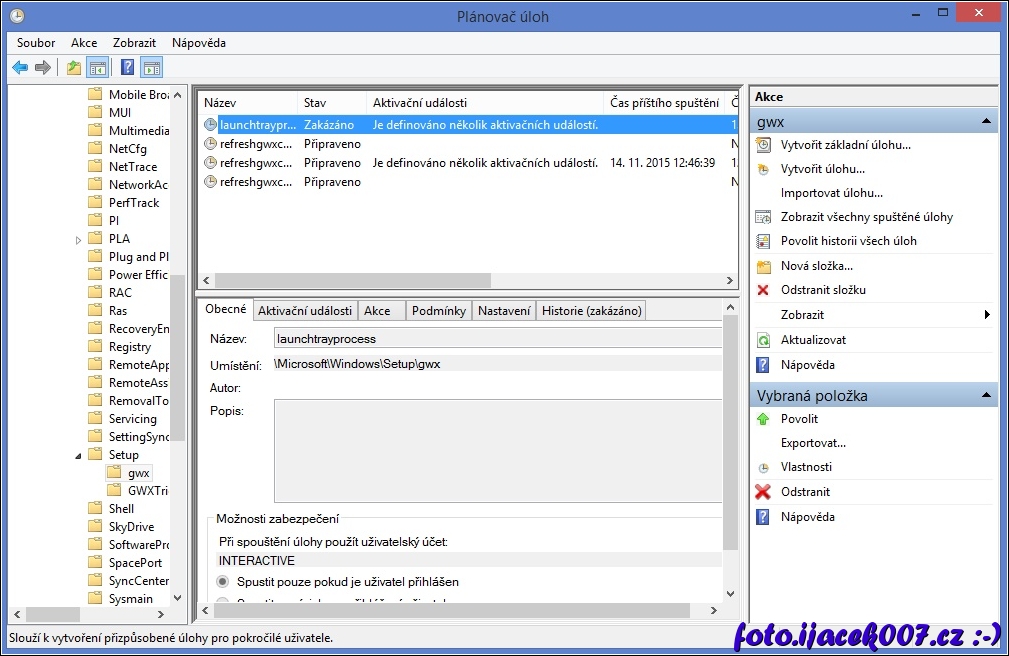Click the Aktualizovat refresh icon
The image size is (1009, 656).
763,340
